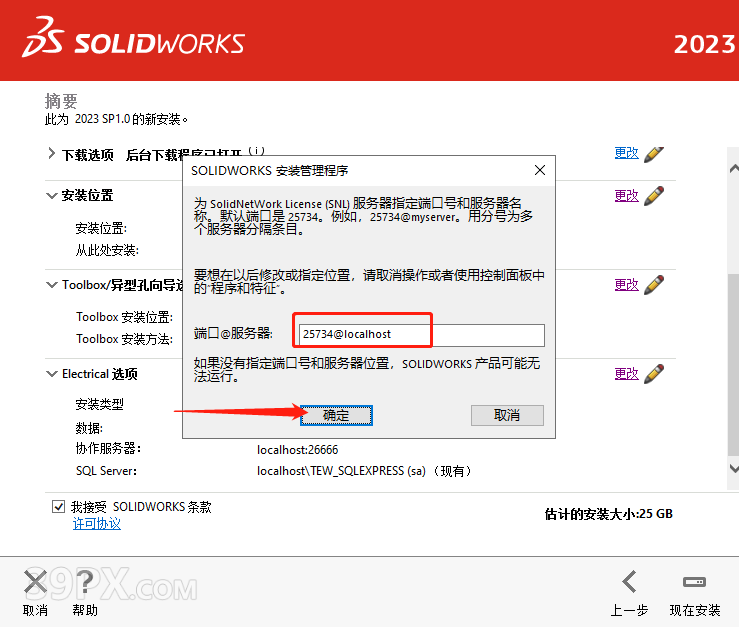Click the 端口@服务器 input field

pos(420,335)
